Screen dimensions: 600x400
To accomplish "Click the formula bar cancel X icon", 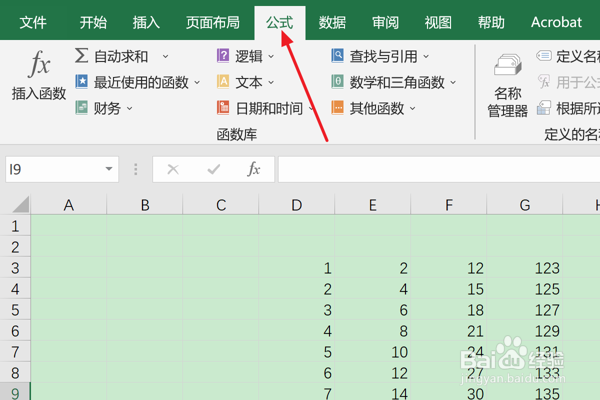I will tap(173, 169).
